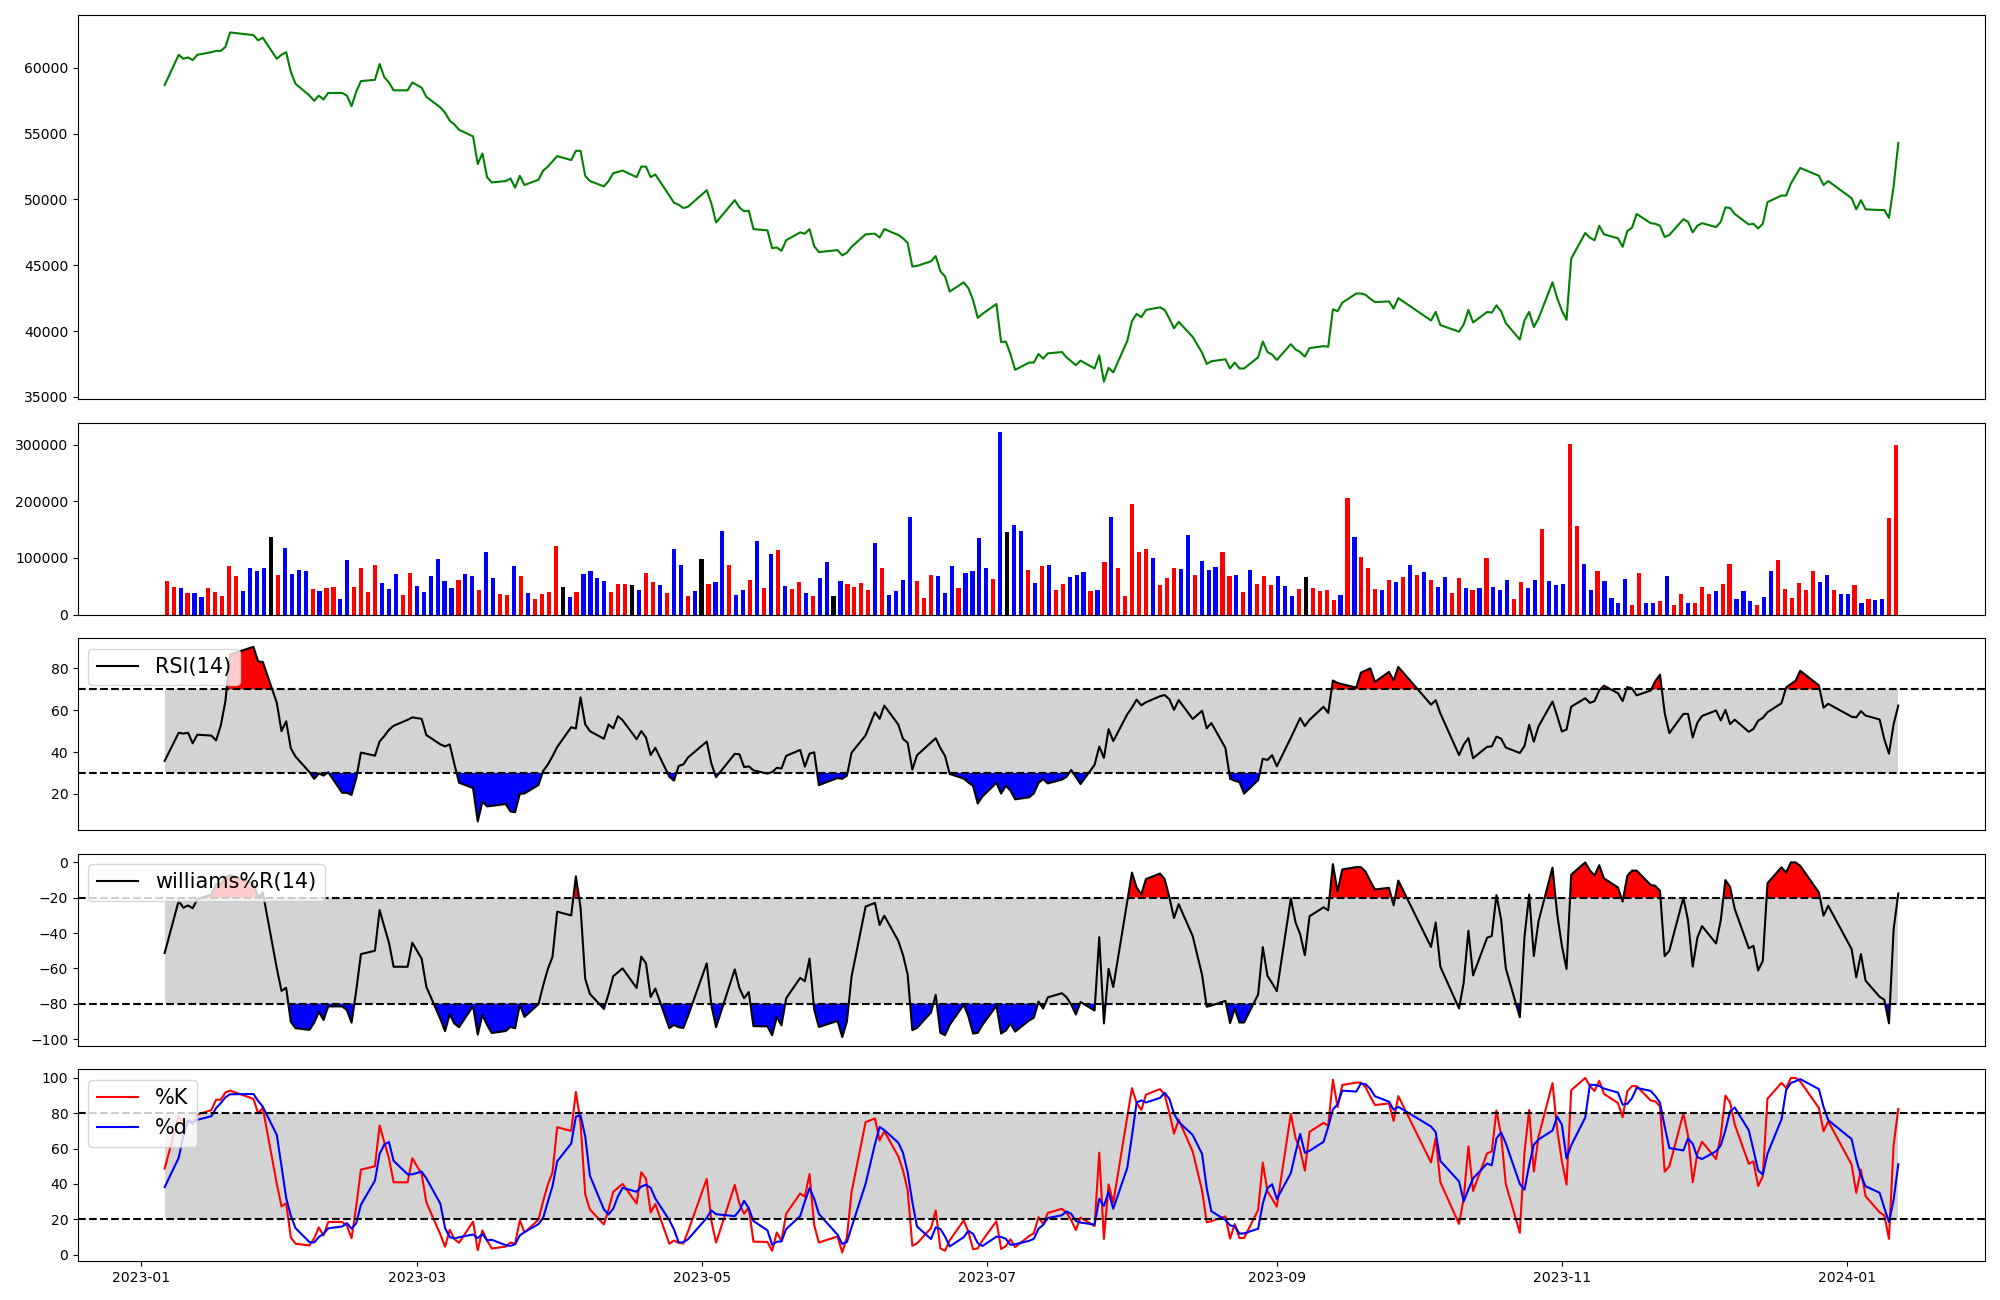Click the williams%R(14) legend label
Viewport: 2000px width, 1300px height.
click(x=235, y=881)
